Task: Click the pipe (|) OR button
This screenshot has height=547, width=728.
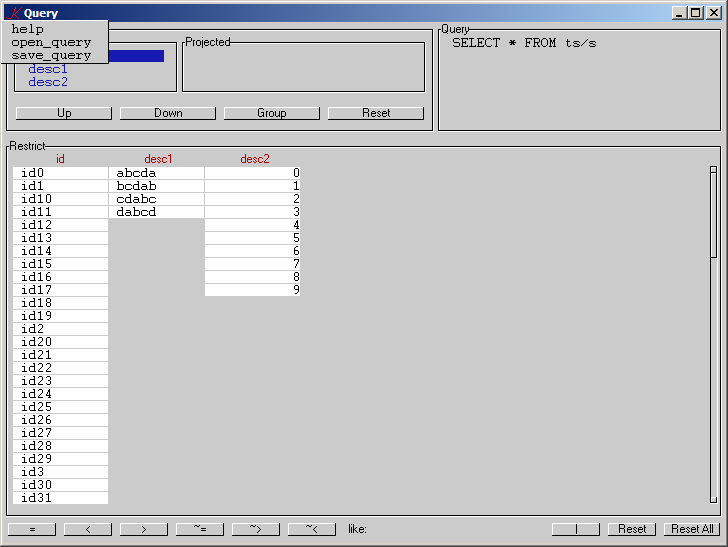Action: [575, 529]
